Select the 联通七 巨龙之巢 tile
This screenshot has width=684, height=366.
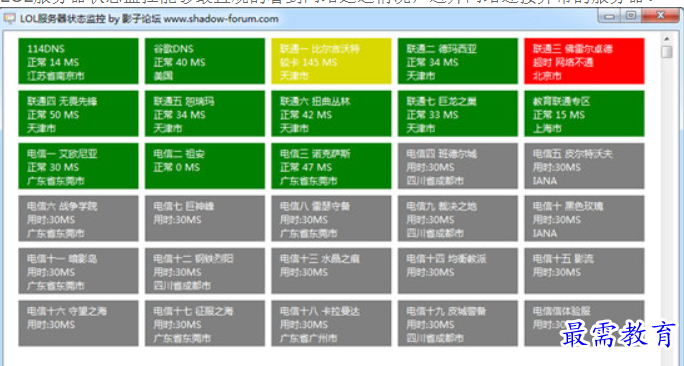[x=458, y=113]
